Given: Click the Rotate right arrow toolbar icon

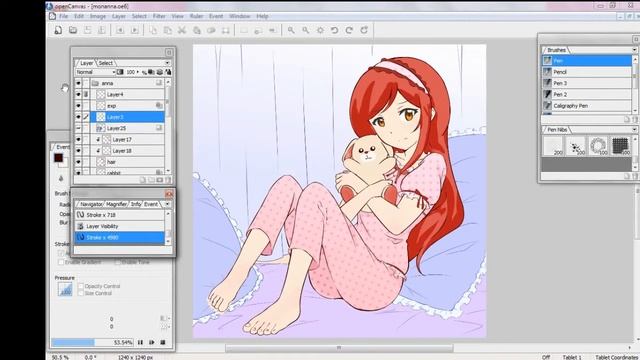Looking at the screenshot, I should [x=349, y=30].
